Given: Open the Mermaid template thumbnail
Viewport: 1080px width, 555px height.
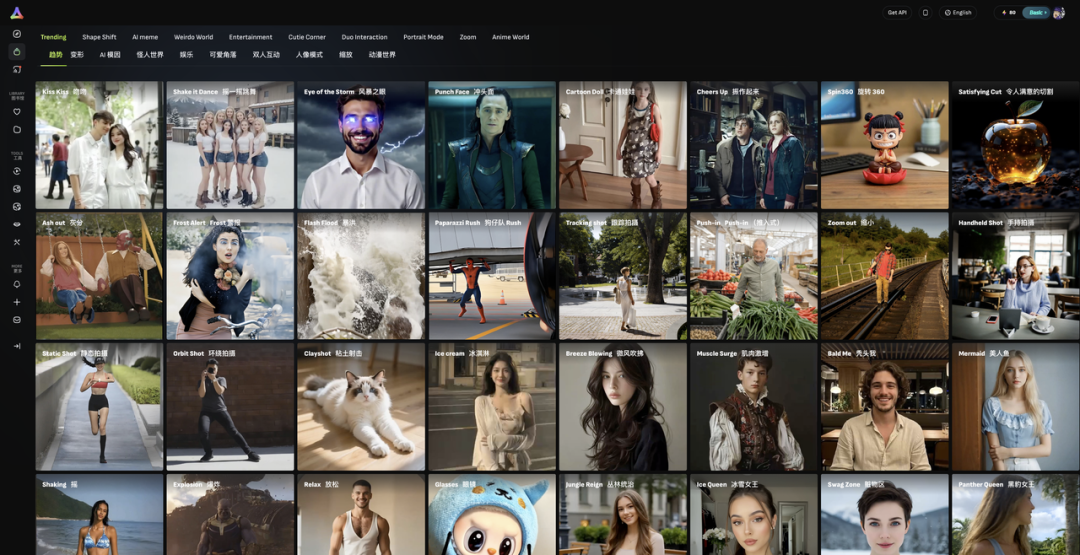Looking at the screenshot, I should pyautogui.click(x=1015, y=407).
